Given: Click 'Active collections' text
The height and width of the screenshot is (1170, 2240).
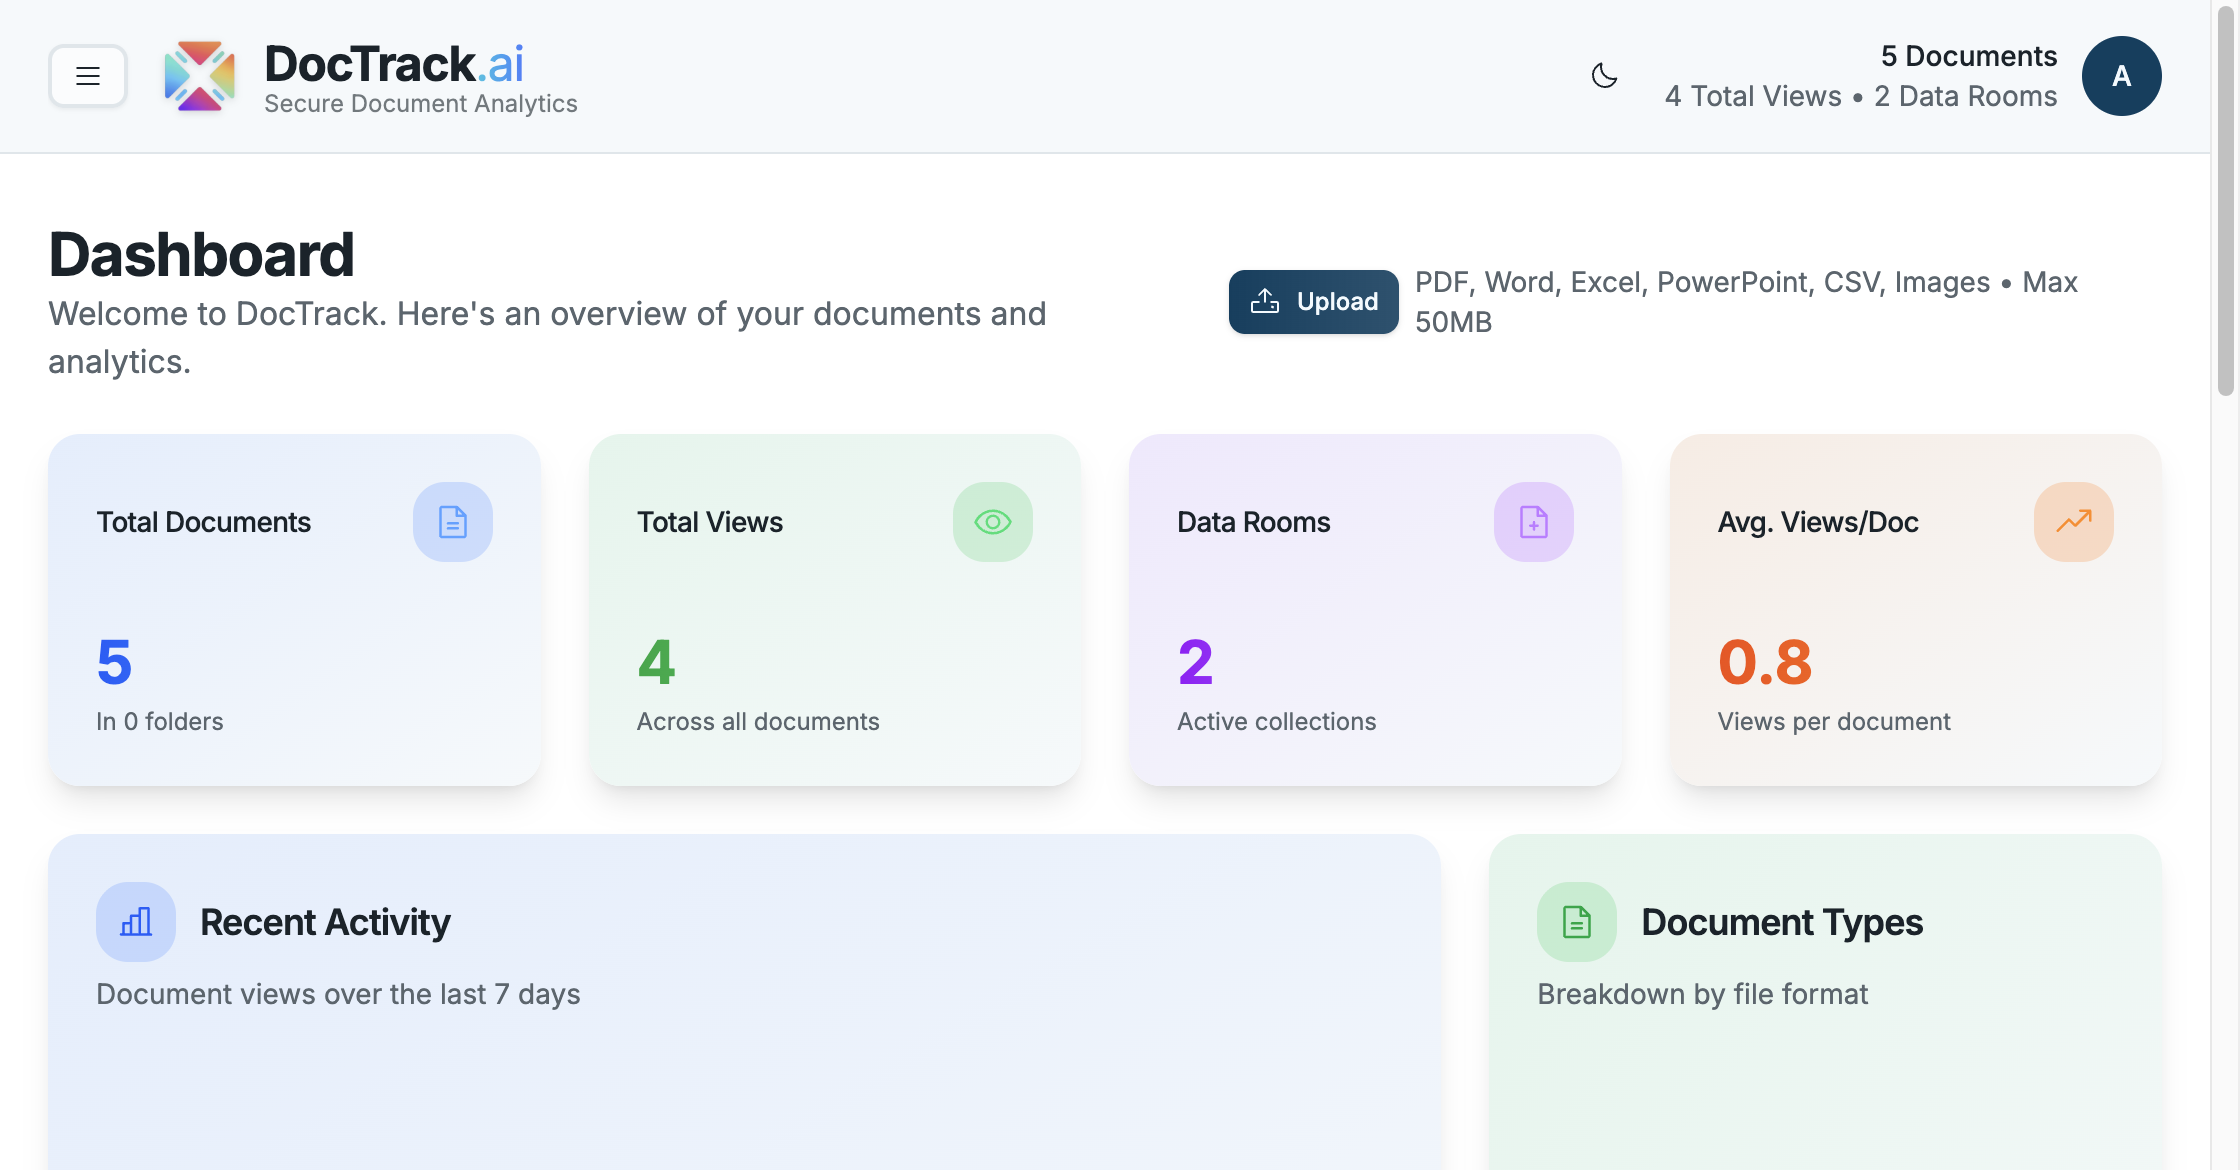Looking at the screenshot, I should pos(1277,721).
